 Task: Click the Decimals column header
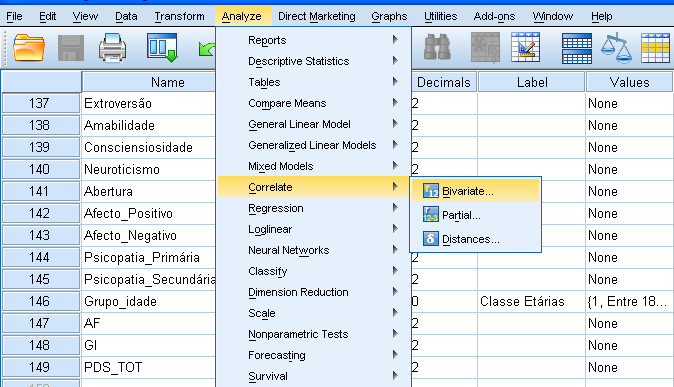click(x=444, y=82)
